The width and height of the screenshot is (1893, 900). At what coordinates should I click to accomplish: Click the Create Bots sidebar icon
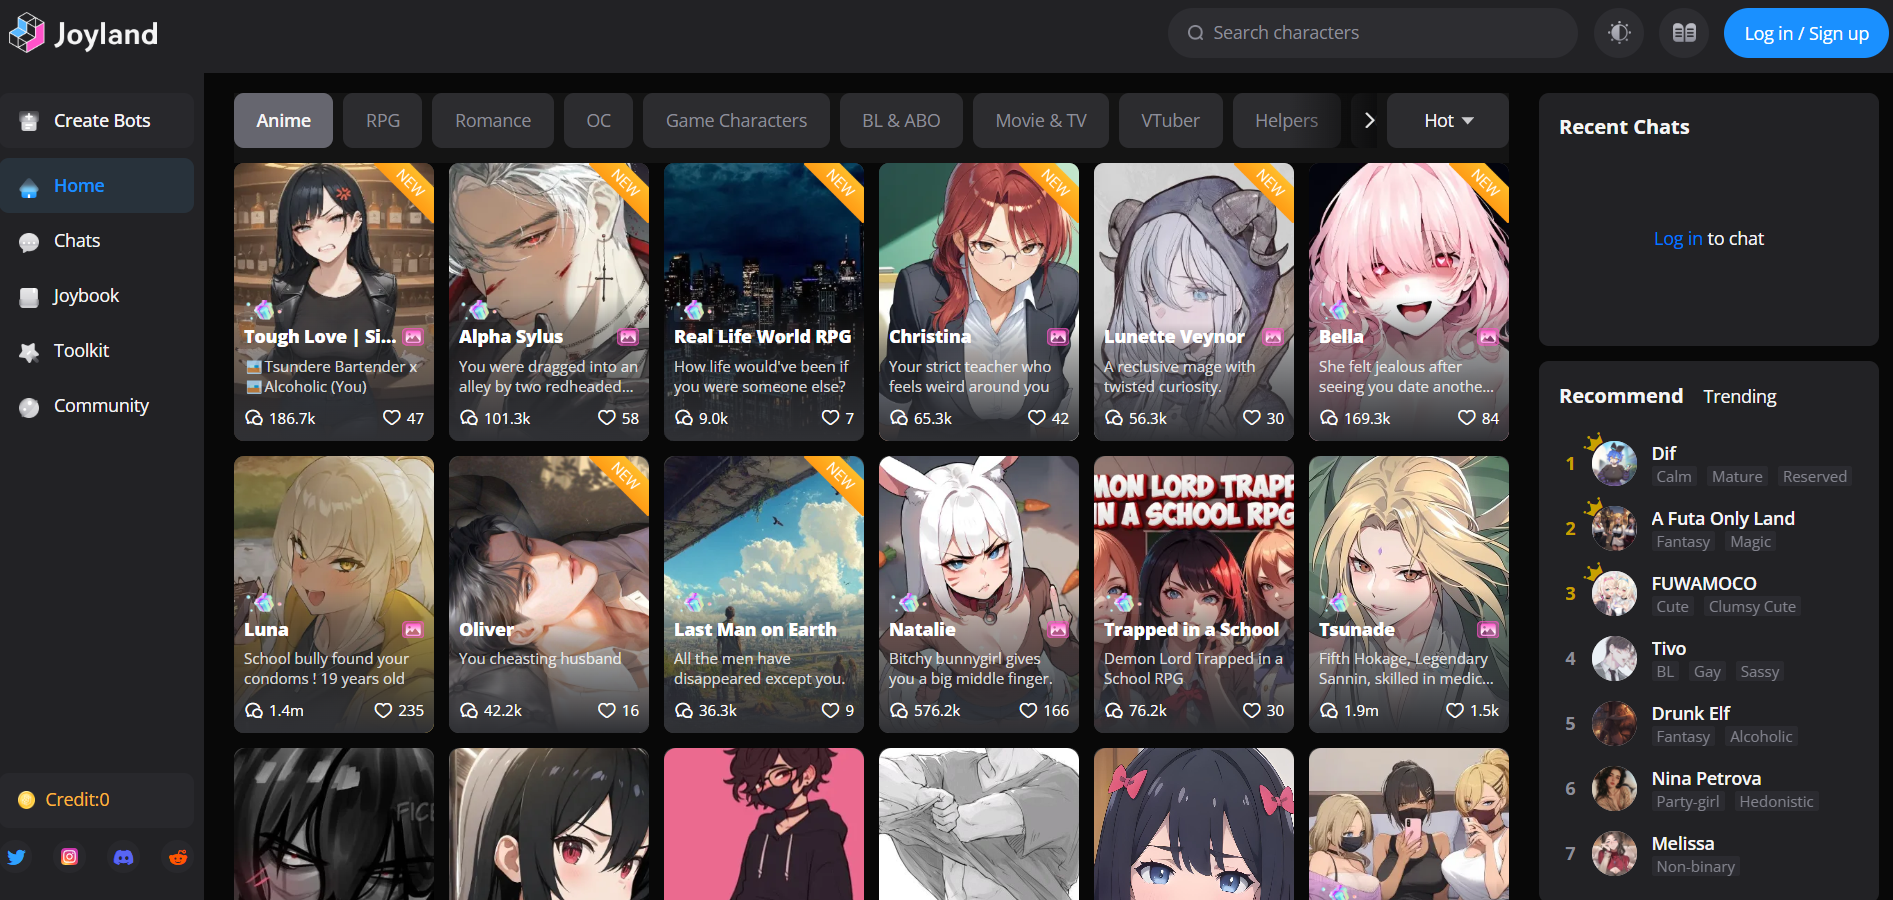point(29,121)
